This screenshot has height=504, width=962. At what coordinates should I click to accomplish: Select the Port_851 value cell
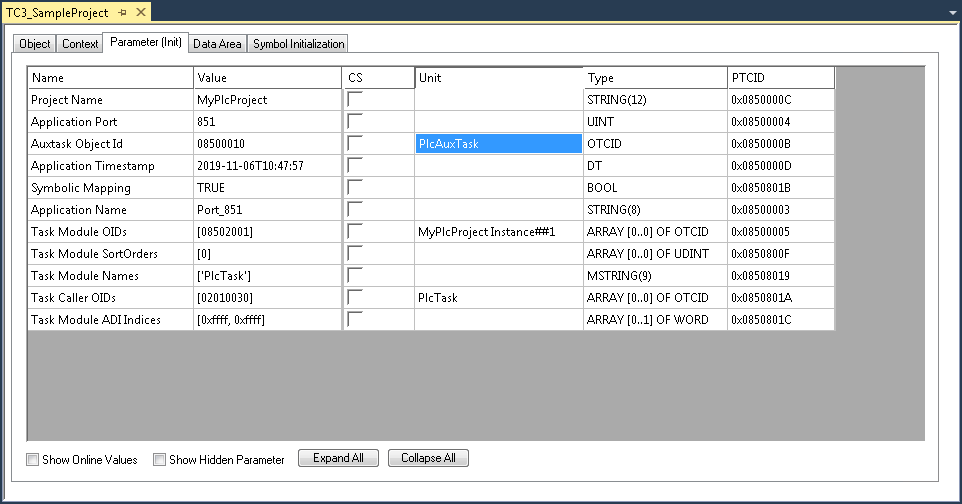click(x=267, y=210)
